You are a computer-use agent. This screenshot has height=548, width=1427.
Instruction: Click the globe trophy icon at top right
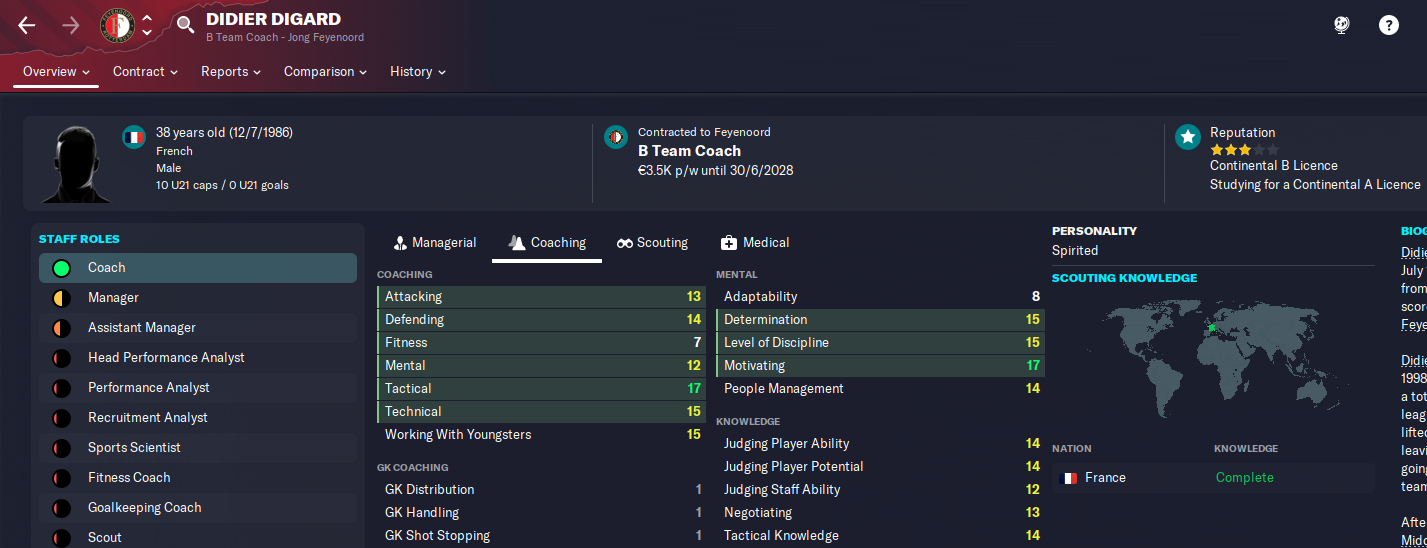point(1342,26)
